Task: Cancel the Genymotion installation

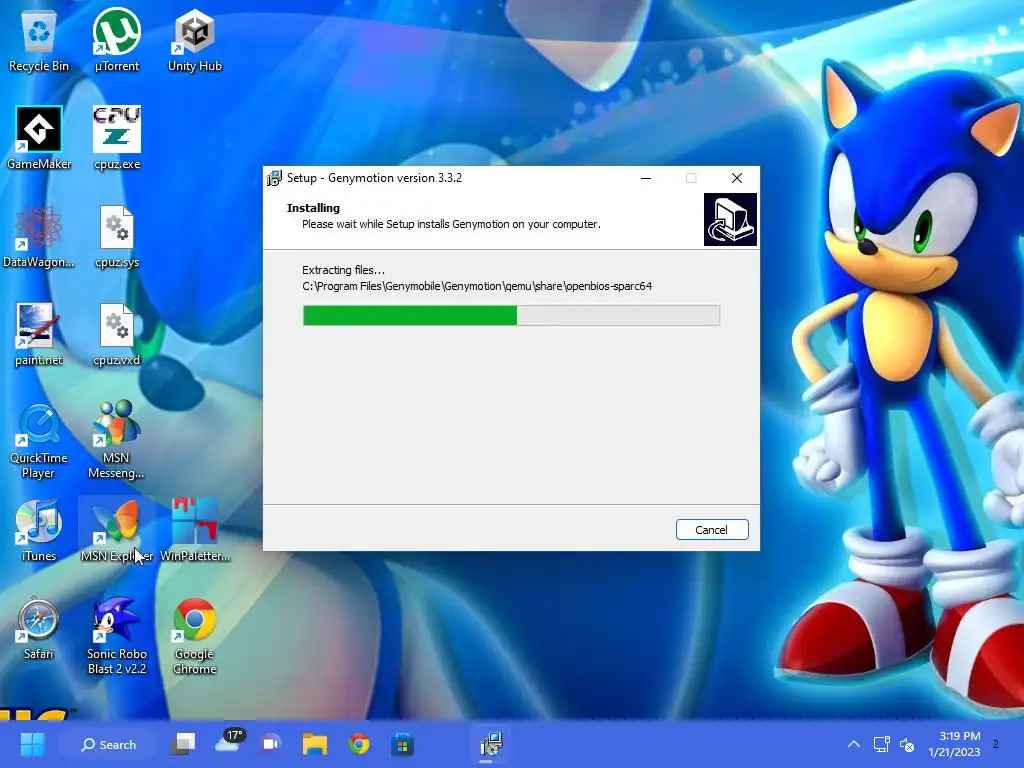Action: coord(712,530)
